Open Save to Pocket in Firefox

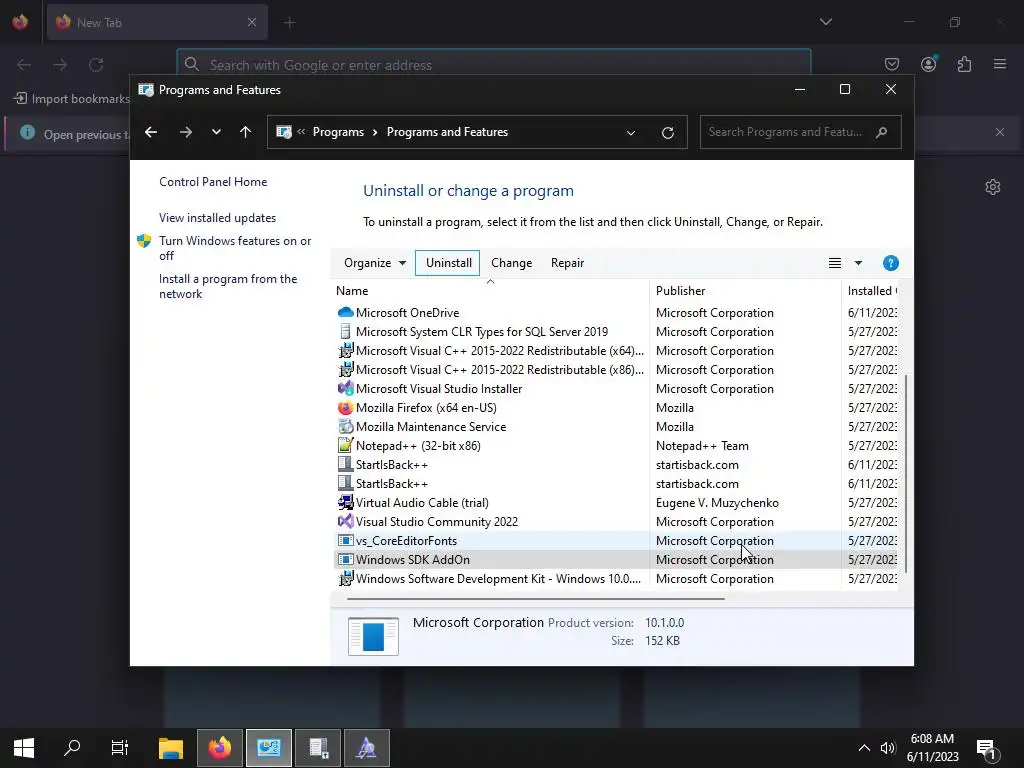(891, 64)
